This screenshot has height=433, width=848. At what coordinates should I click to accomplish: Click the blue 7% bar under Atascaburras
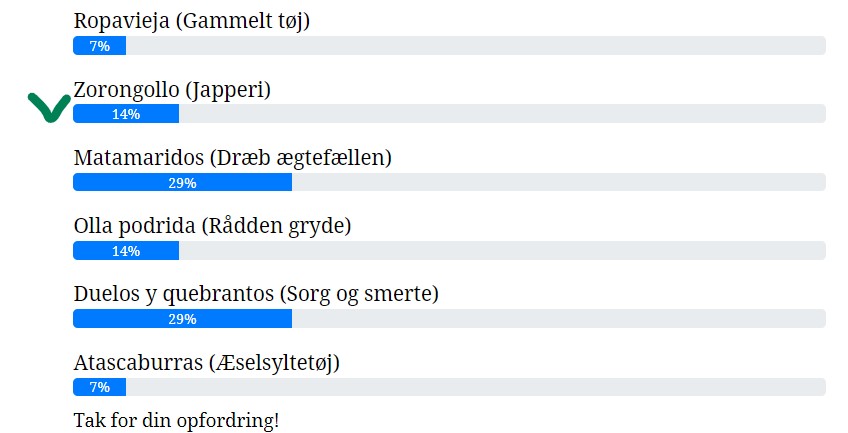coord(99,387)
